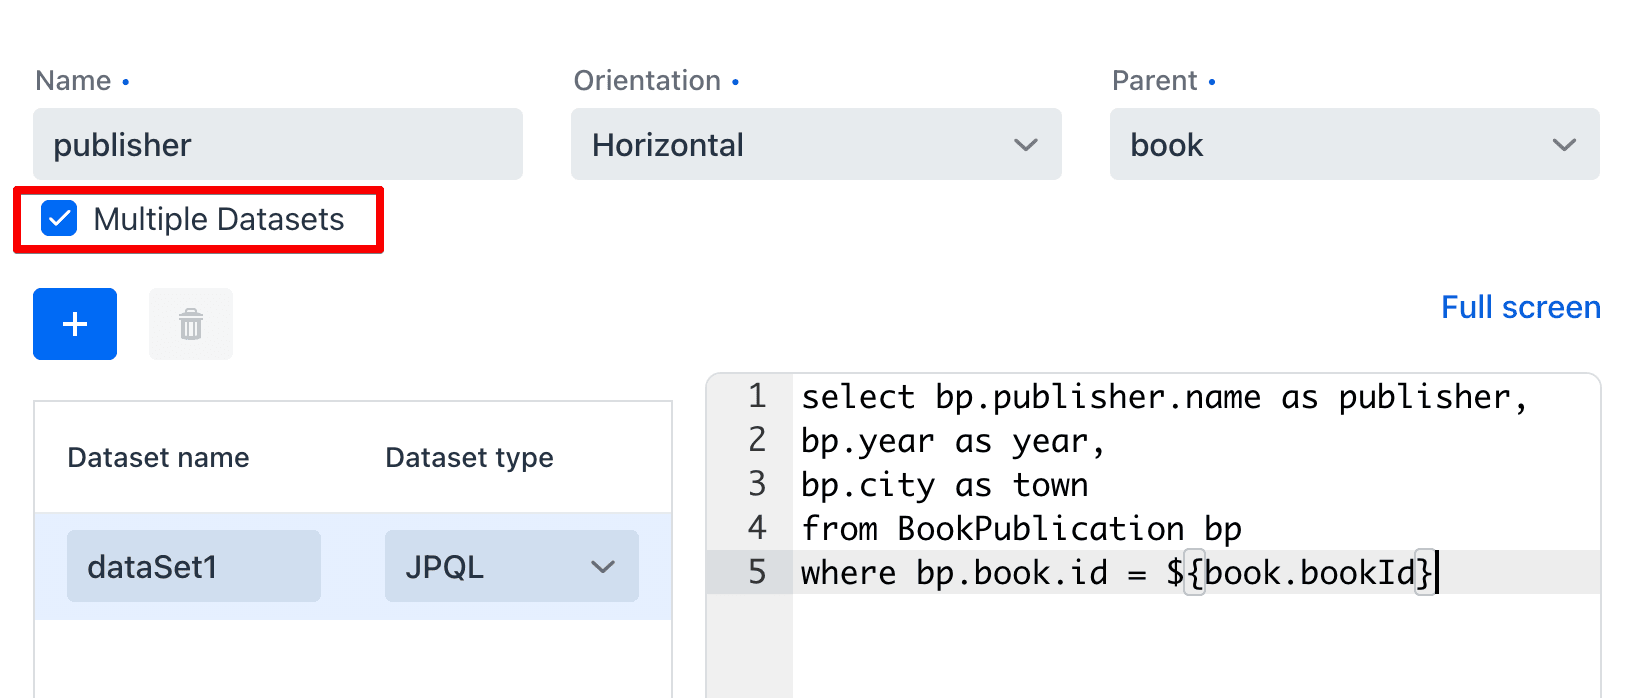Click the bp.city as town query line

(944, 485)
